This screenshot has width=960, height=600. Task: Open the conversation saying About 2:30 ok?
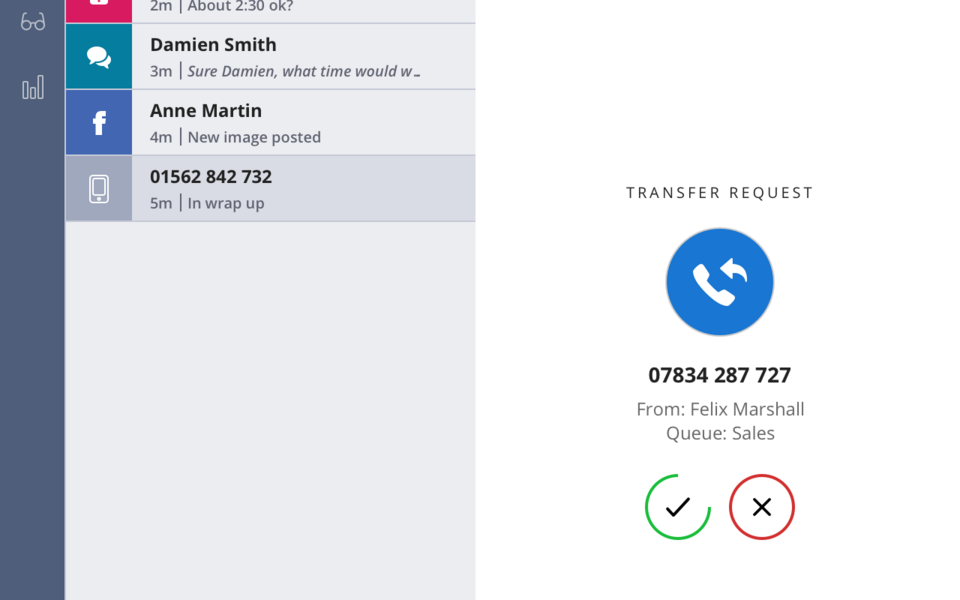coord(271,10)
